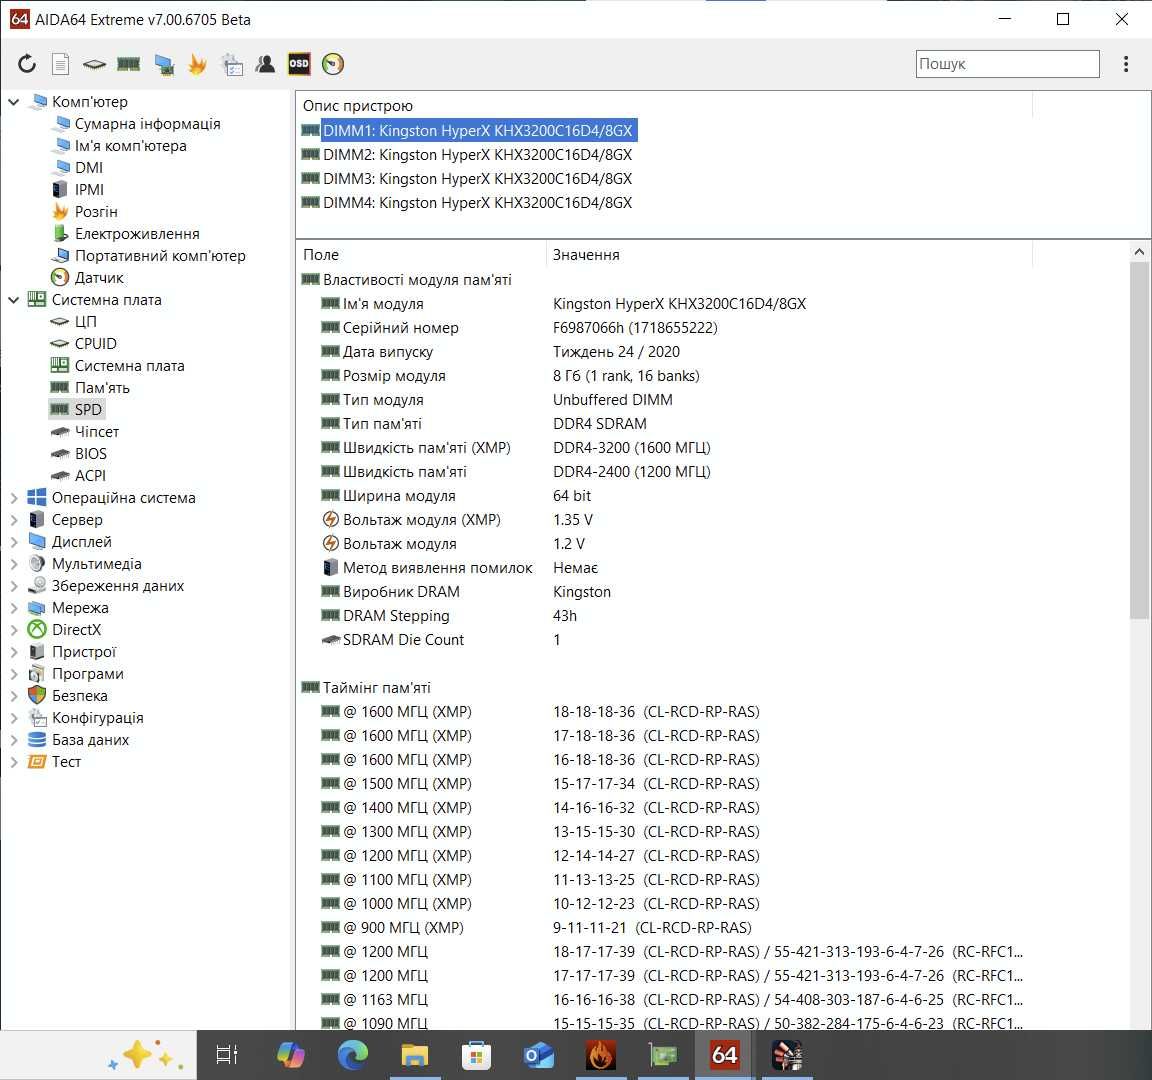
Task: Open Outlook from the taskbar
Action: click(539, 1055)
